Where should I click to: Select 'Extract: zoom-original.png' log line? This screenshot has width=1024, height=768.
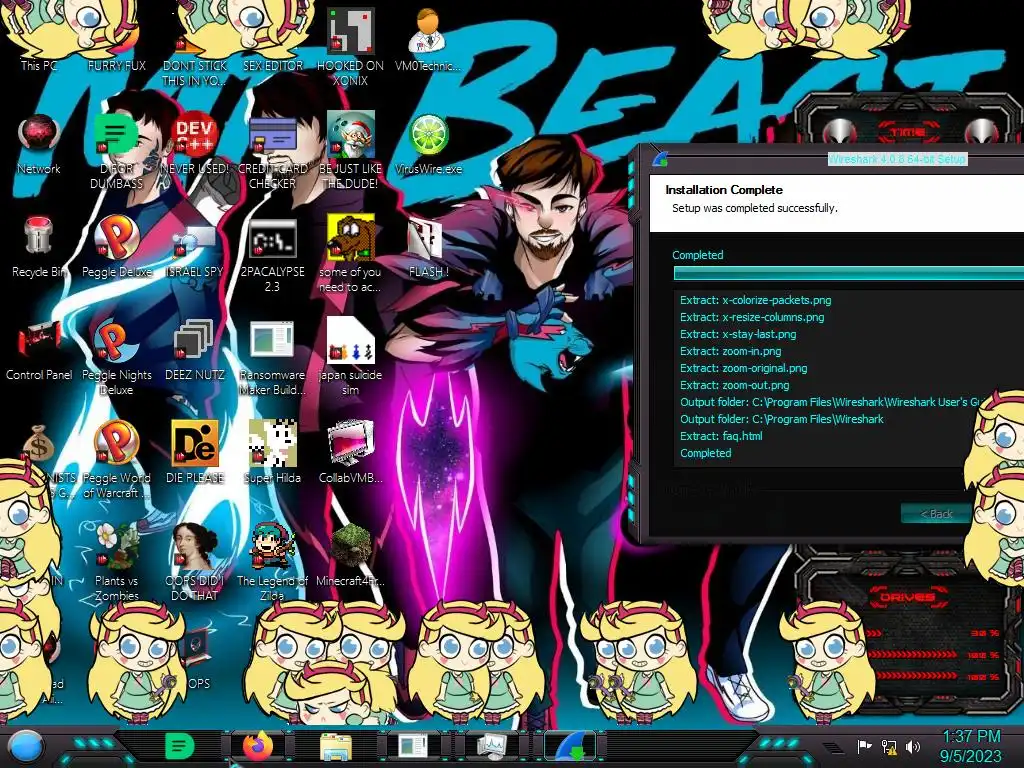743,368
